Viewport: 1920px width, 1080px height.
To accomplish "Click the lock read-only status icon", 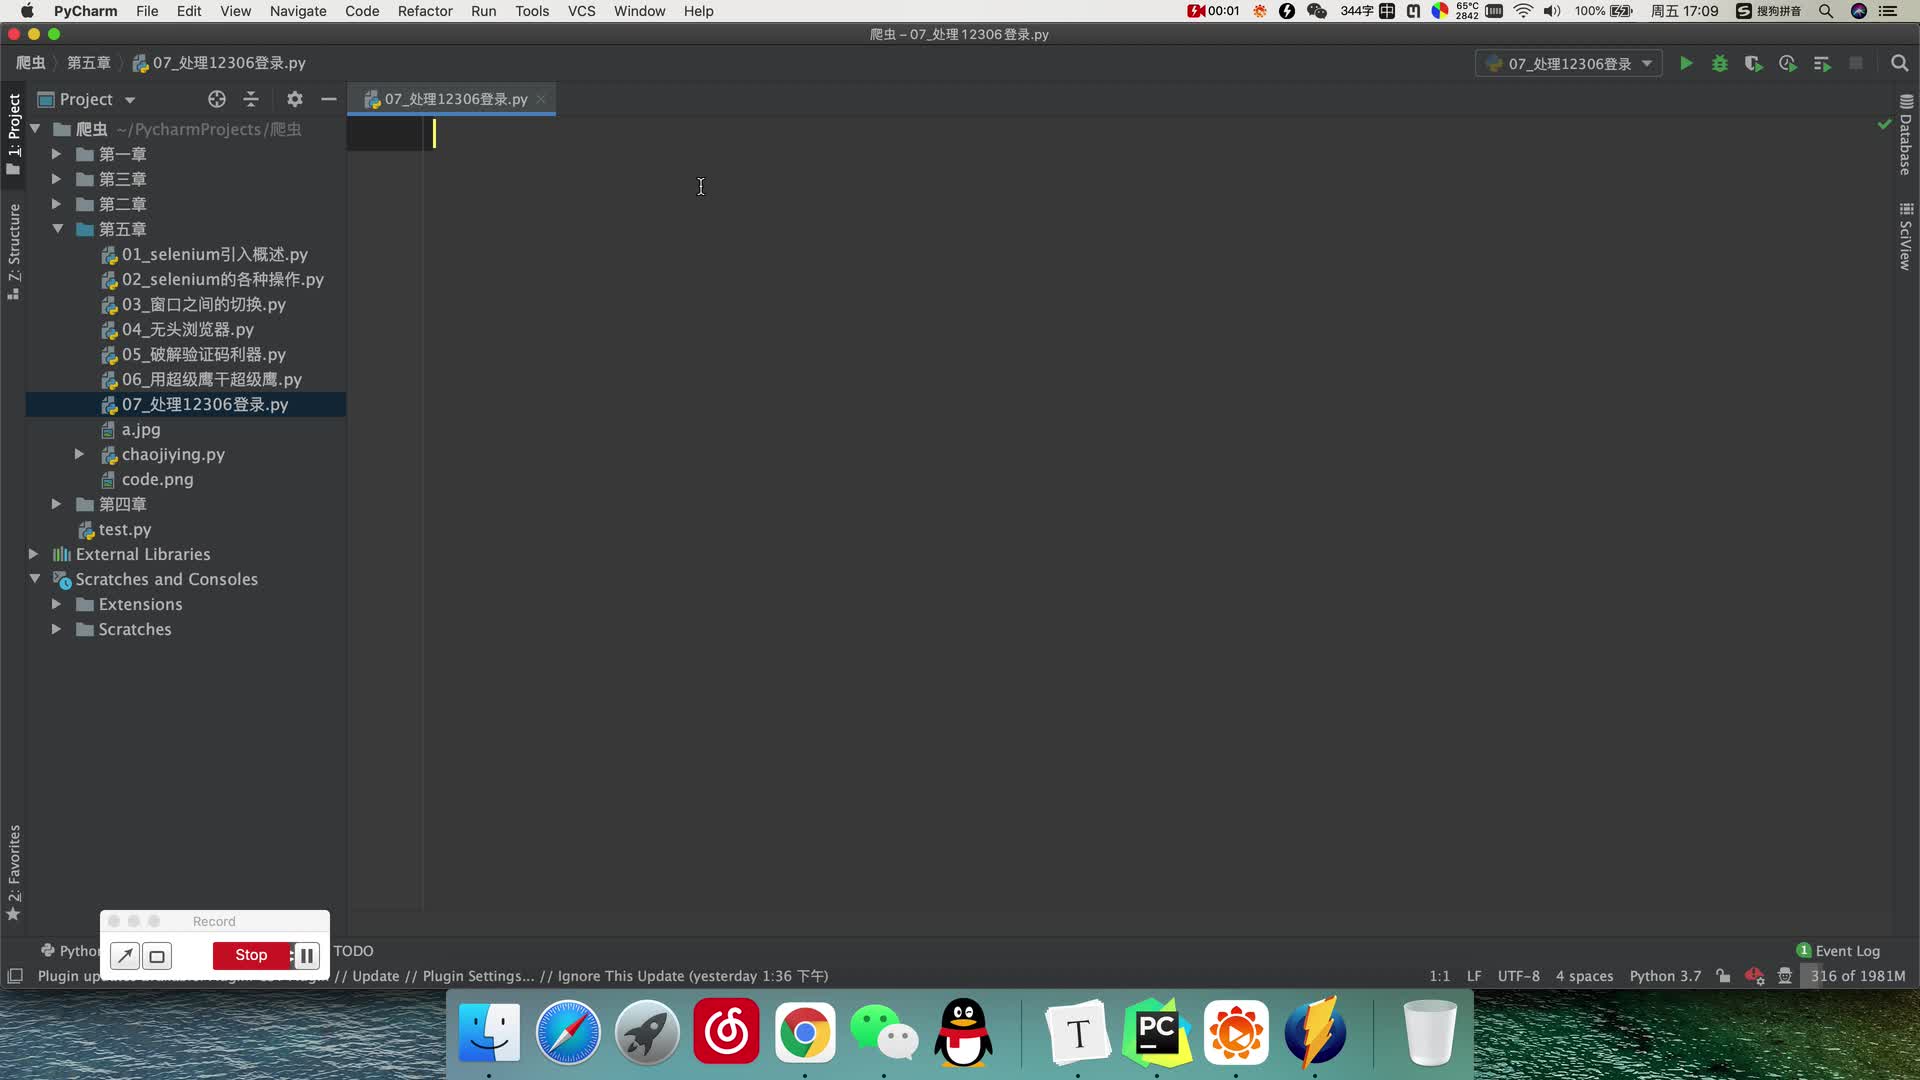I will coord(1723,976).
